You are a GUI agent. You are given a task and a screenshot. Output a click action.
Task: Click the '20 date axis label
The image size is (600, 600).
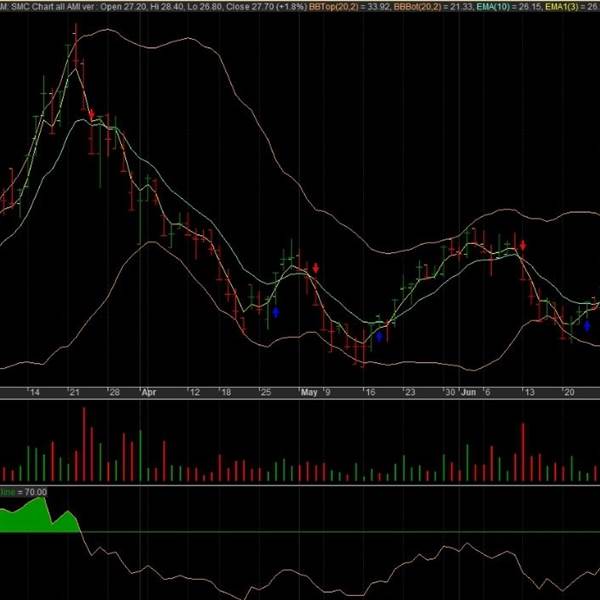pyautogui.click(x=569, y=392)
